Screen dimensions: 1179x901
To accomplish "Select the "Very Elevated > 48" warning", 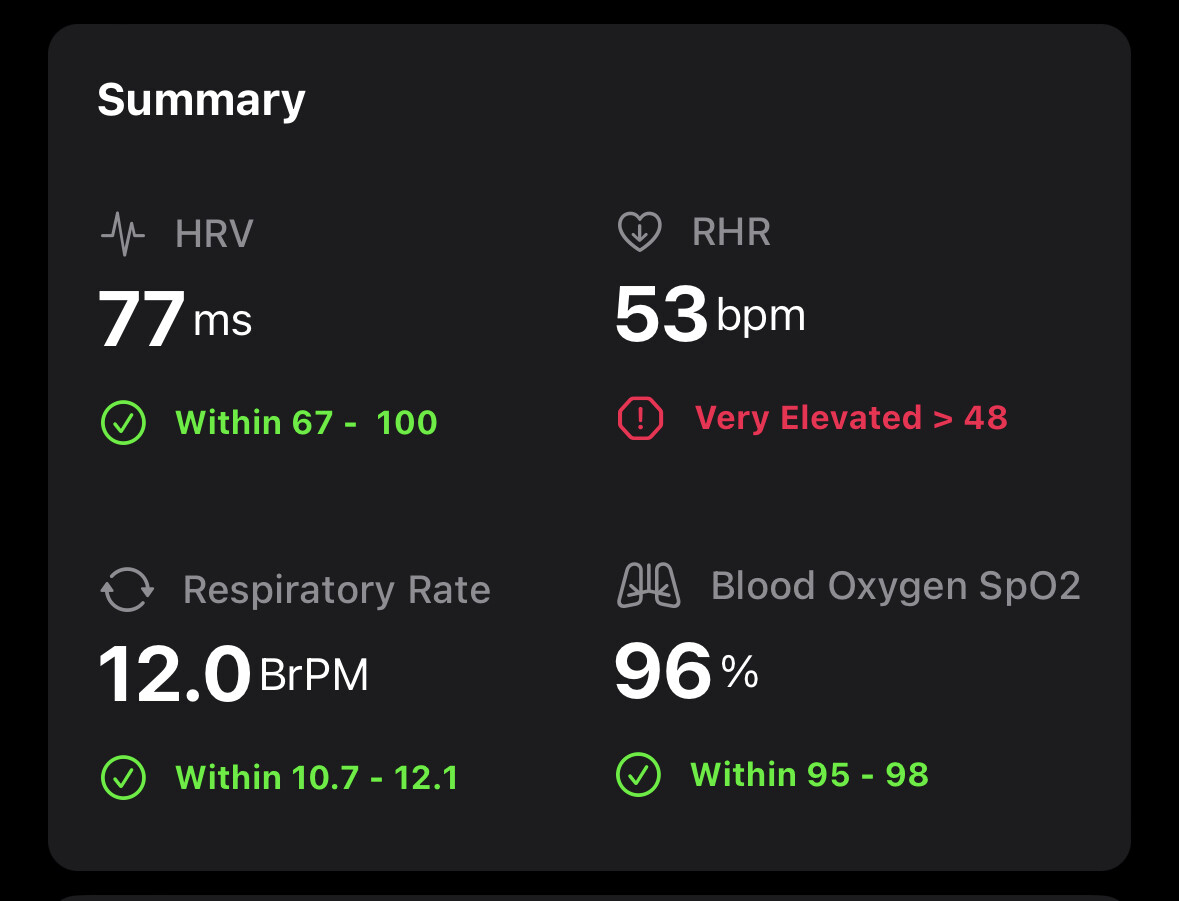I will coord(851,418).
